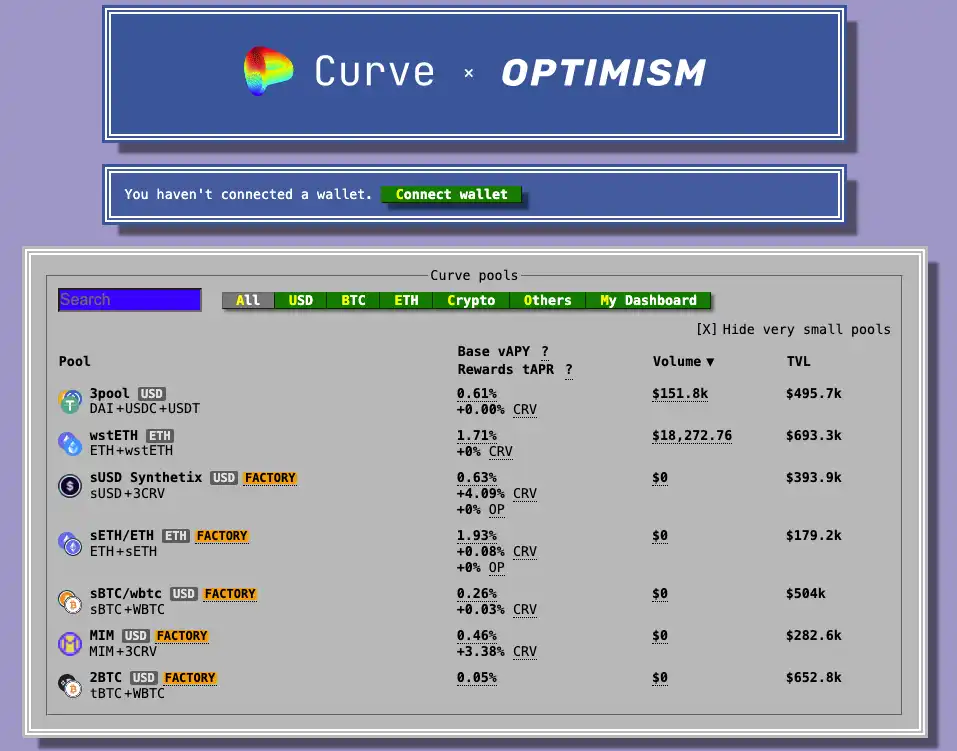Toggle Hide very small pools checkbox

click(706, 329)
